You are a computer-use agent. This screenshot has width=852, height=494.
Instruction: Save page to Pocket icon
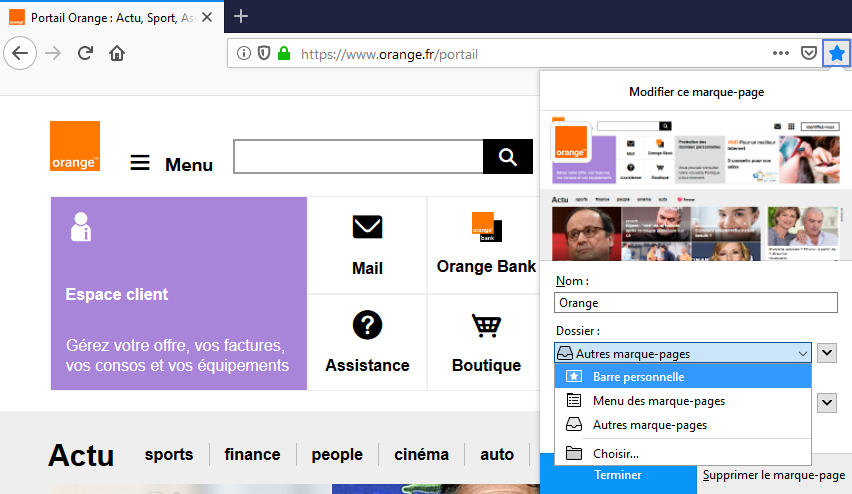(x=809, y=53)
